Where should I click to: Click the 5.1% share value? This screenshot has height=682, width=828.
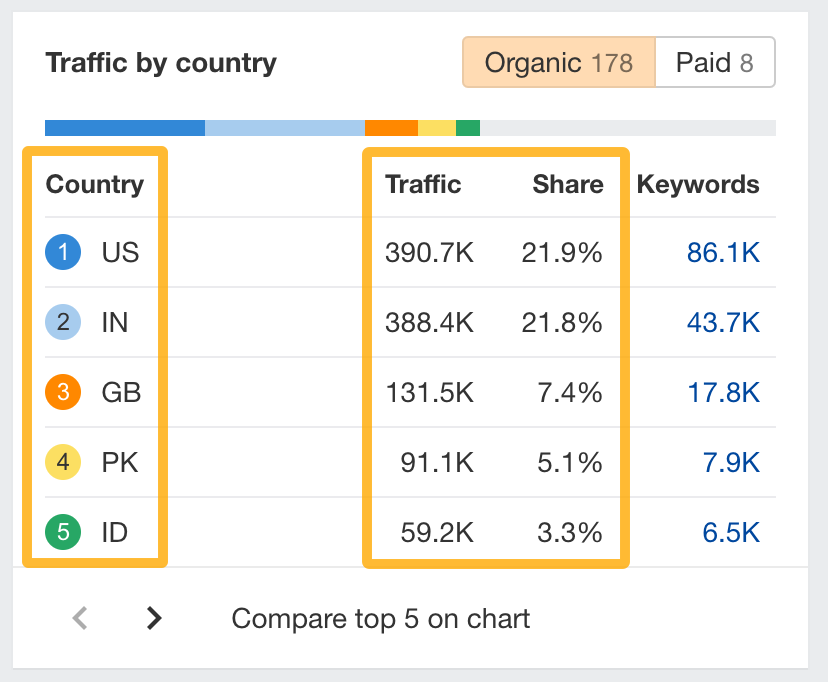[x=570, y=462]
